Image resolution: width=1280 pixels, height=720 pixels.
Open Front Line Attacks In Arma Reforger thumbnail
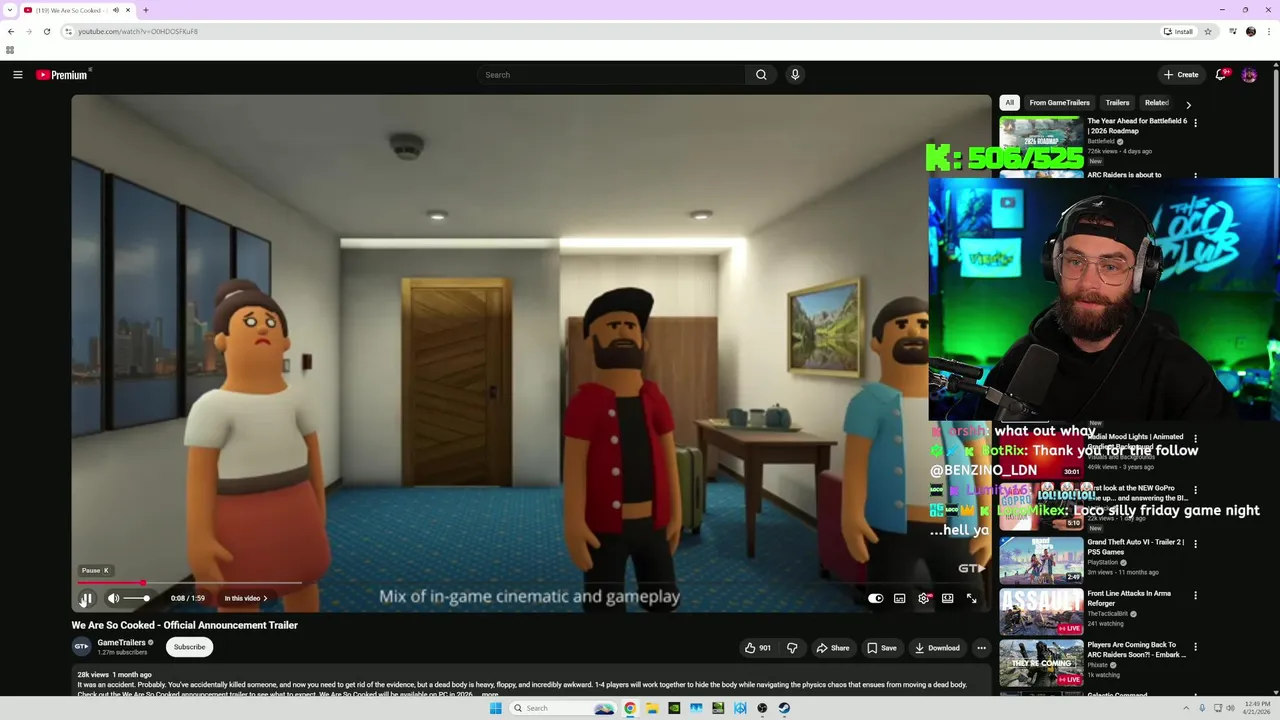(1041, 612)
